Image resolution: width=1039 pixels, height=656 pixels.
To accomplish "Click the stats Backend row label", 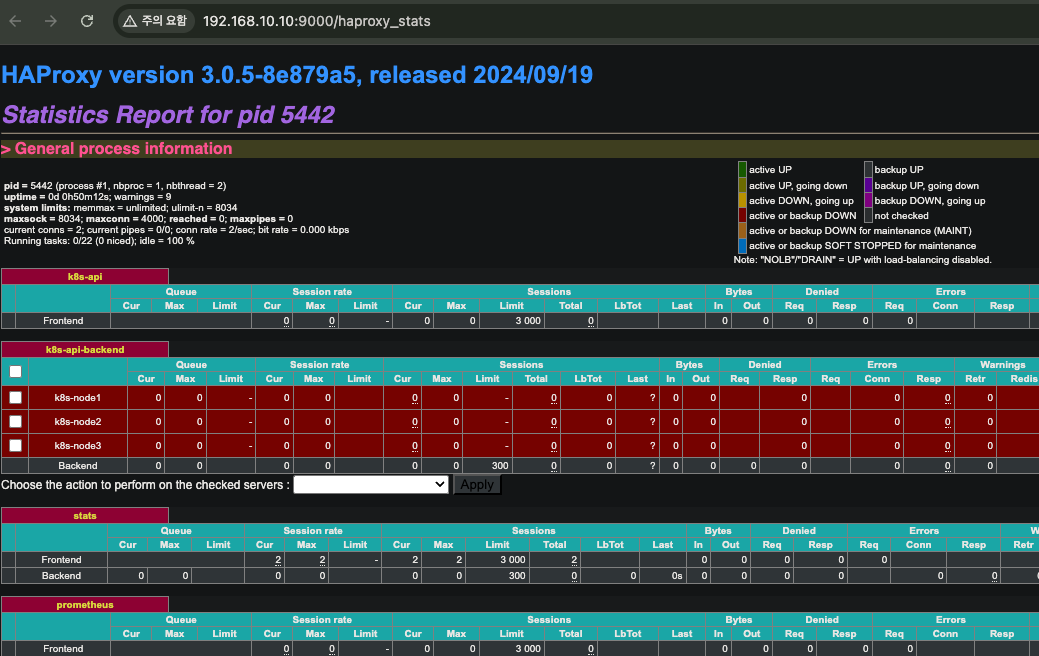I will point(61,576).
